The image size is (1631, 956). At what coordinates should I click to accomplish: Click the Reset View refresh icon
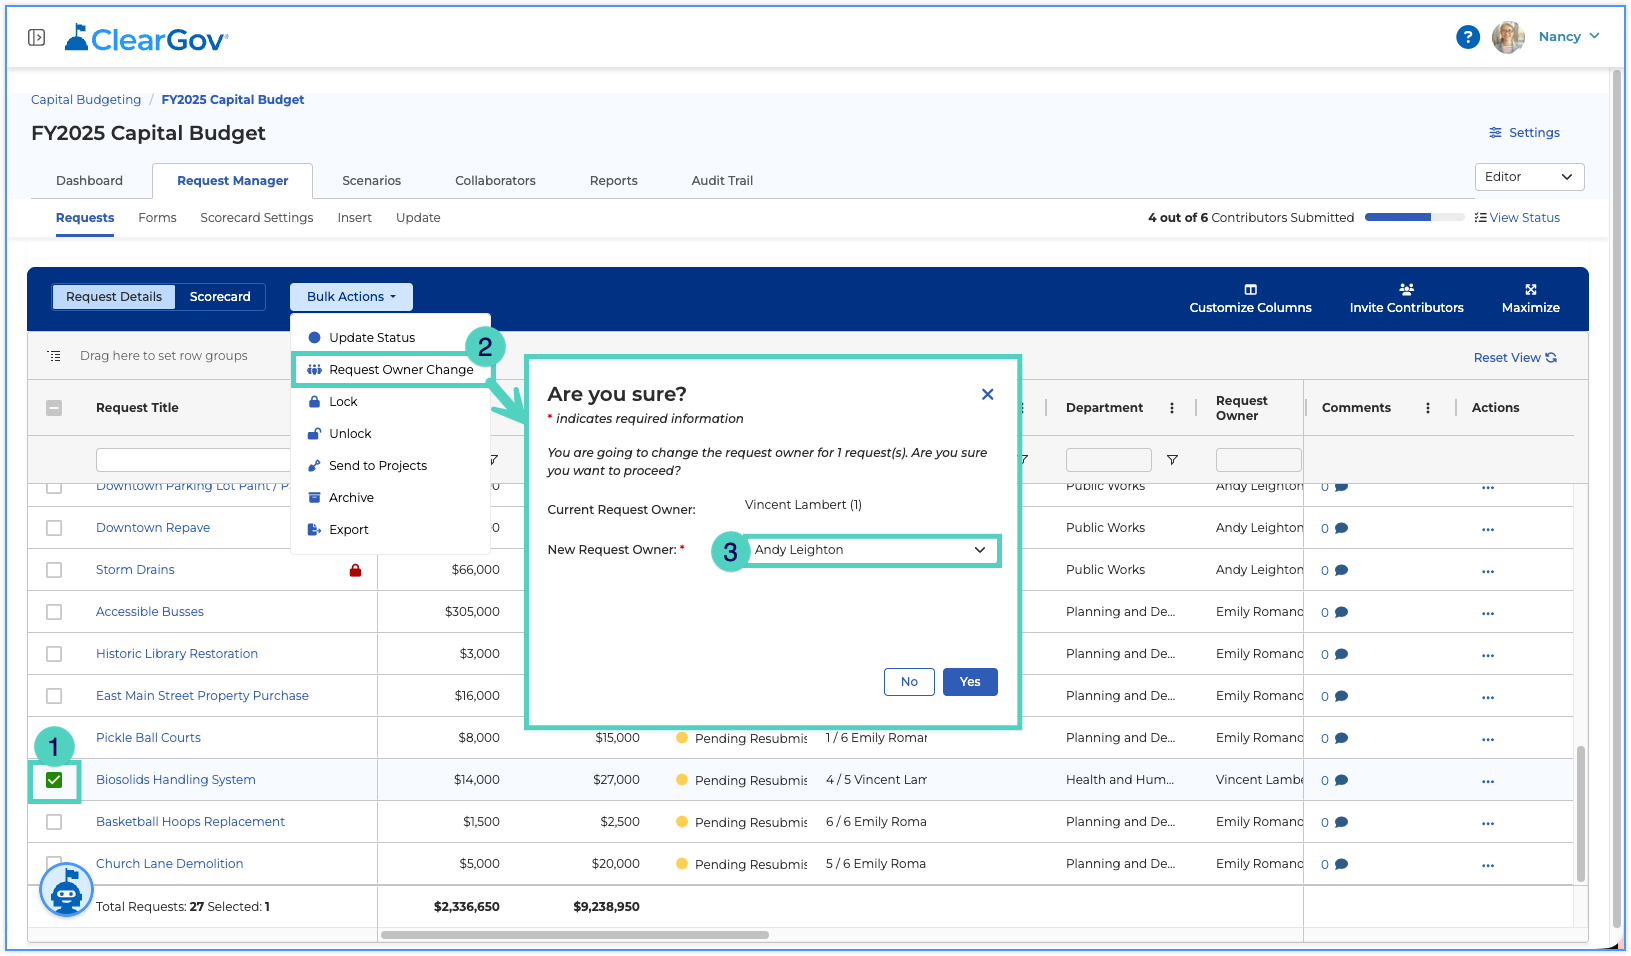pyautogui.click(x=1551, y=358)
